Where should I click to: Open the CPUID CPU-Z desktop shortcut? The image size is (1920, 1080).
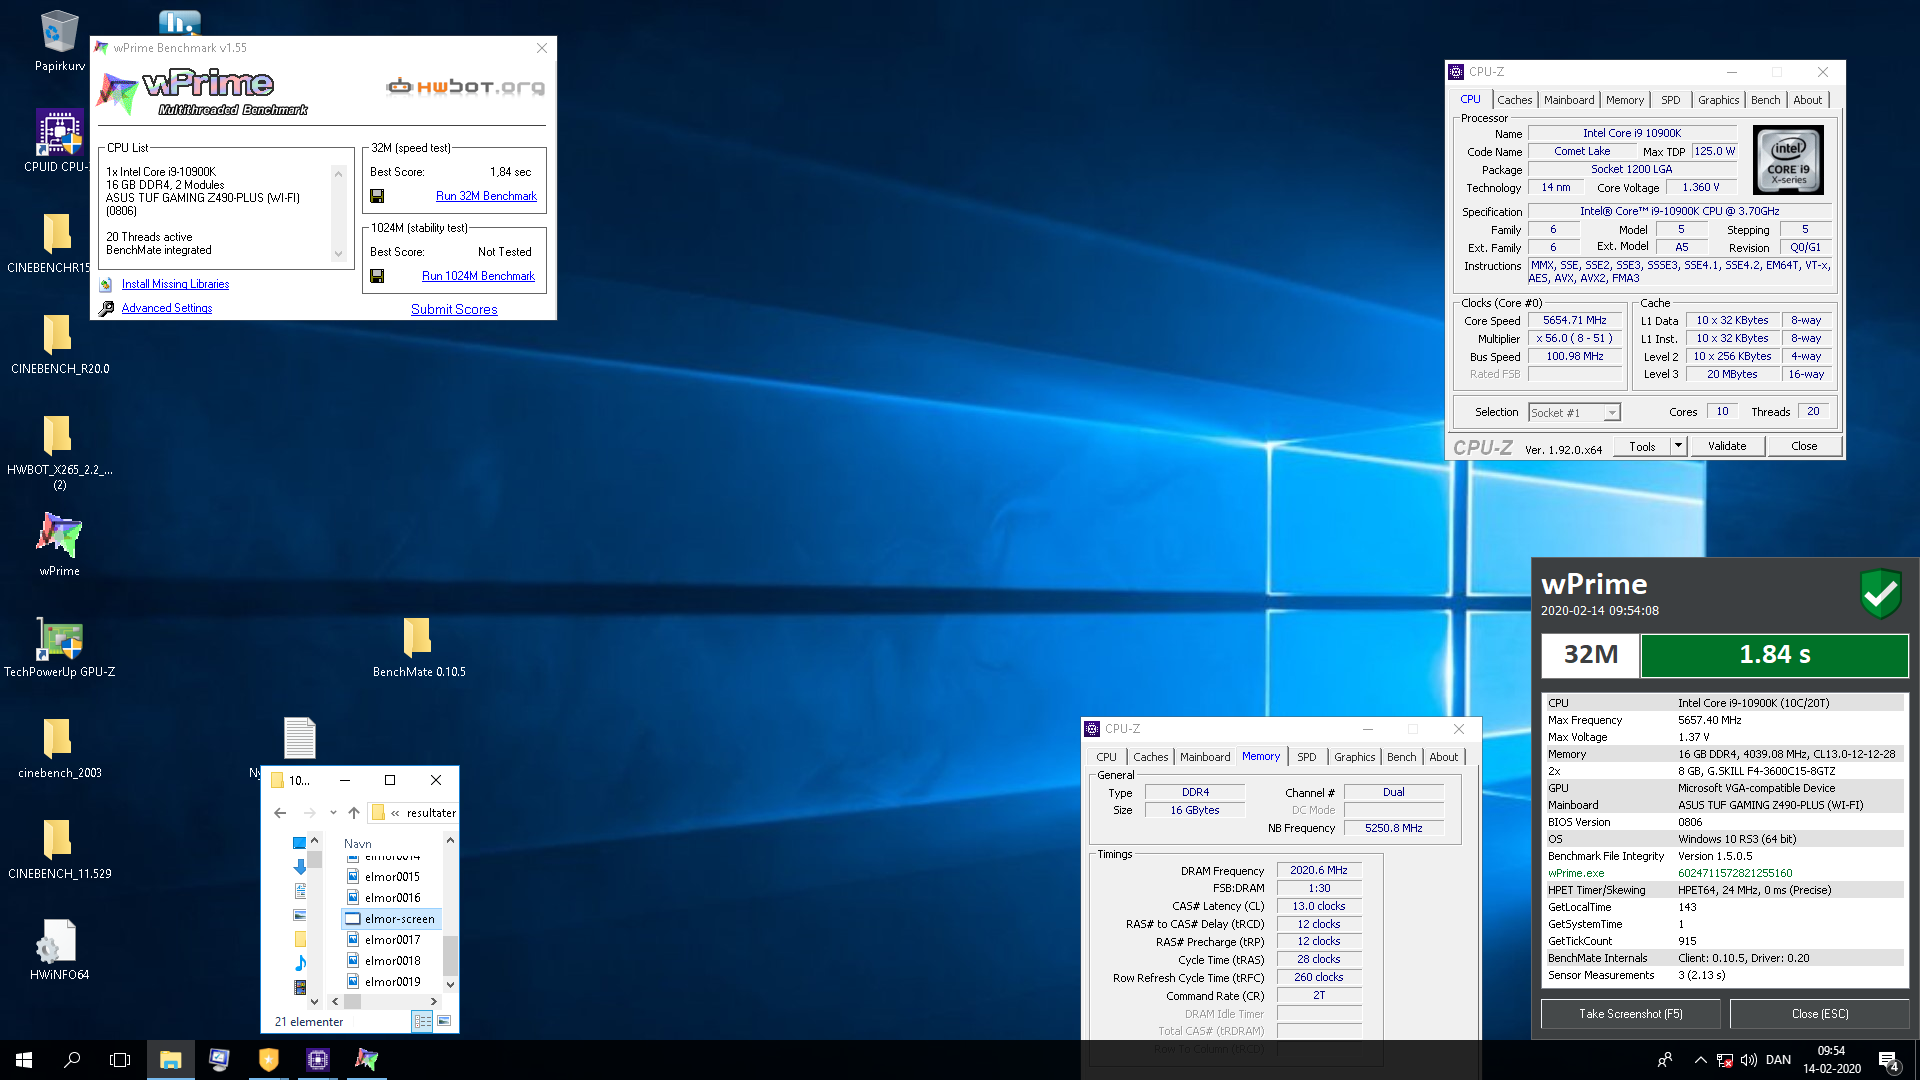[59, 141]
